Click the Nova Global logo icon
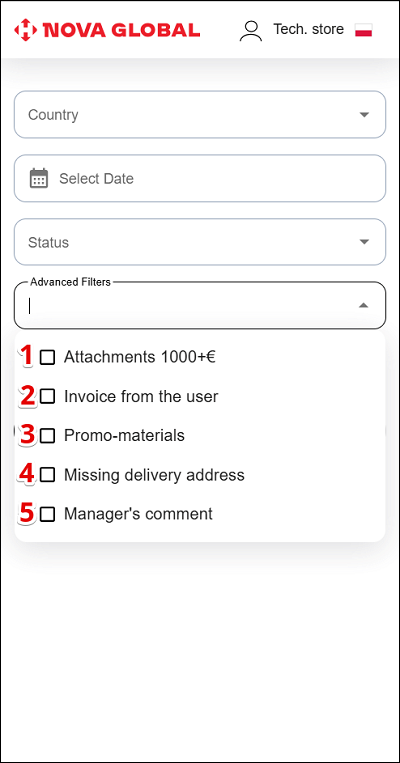 coord(25,30)
